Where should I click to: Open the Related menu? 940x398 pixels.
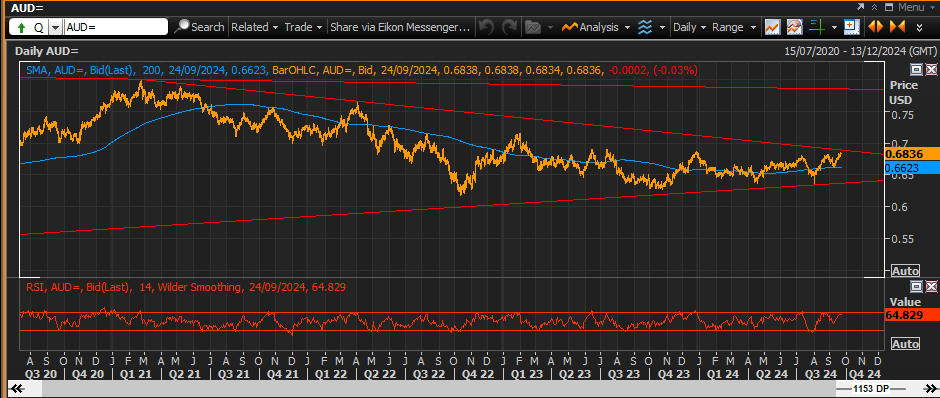click(255, 27)
